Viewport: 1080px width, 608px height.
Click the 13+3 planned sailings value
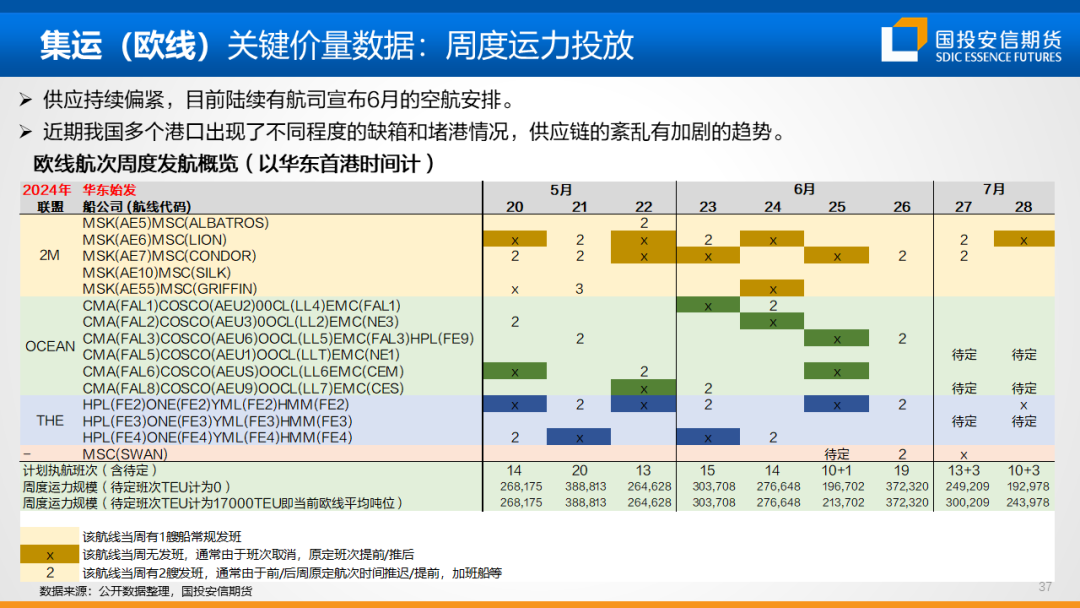pos(964,470)
